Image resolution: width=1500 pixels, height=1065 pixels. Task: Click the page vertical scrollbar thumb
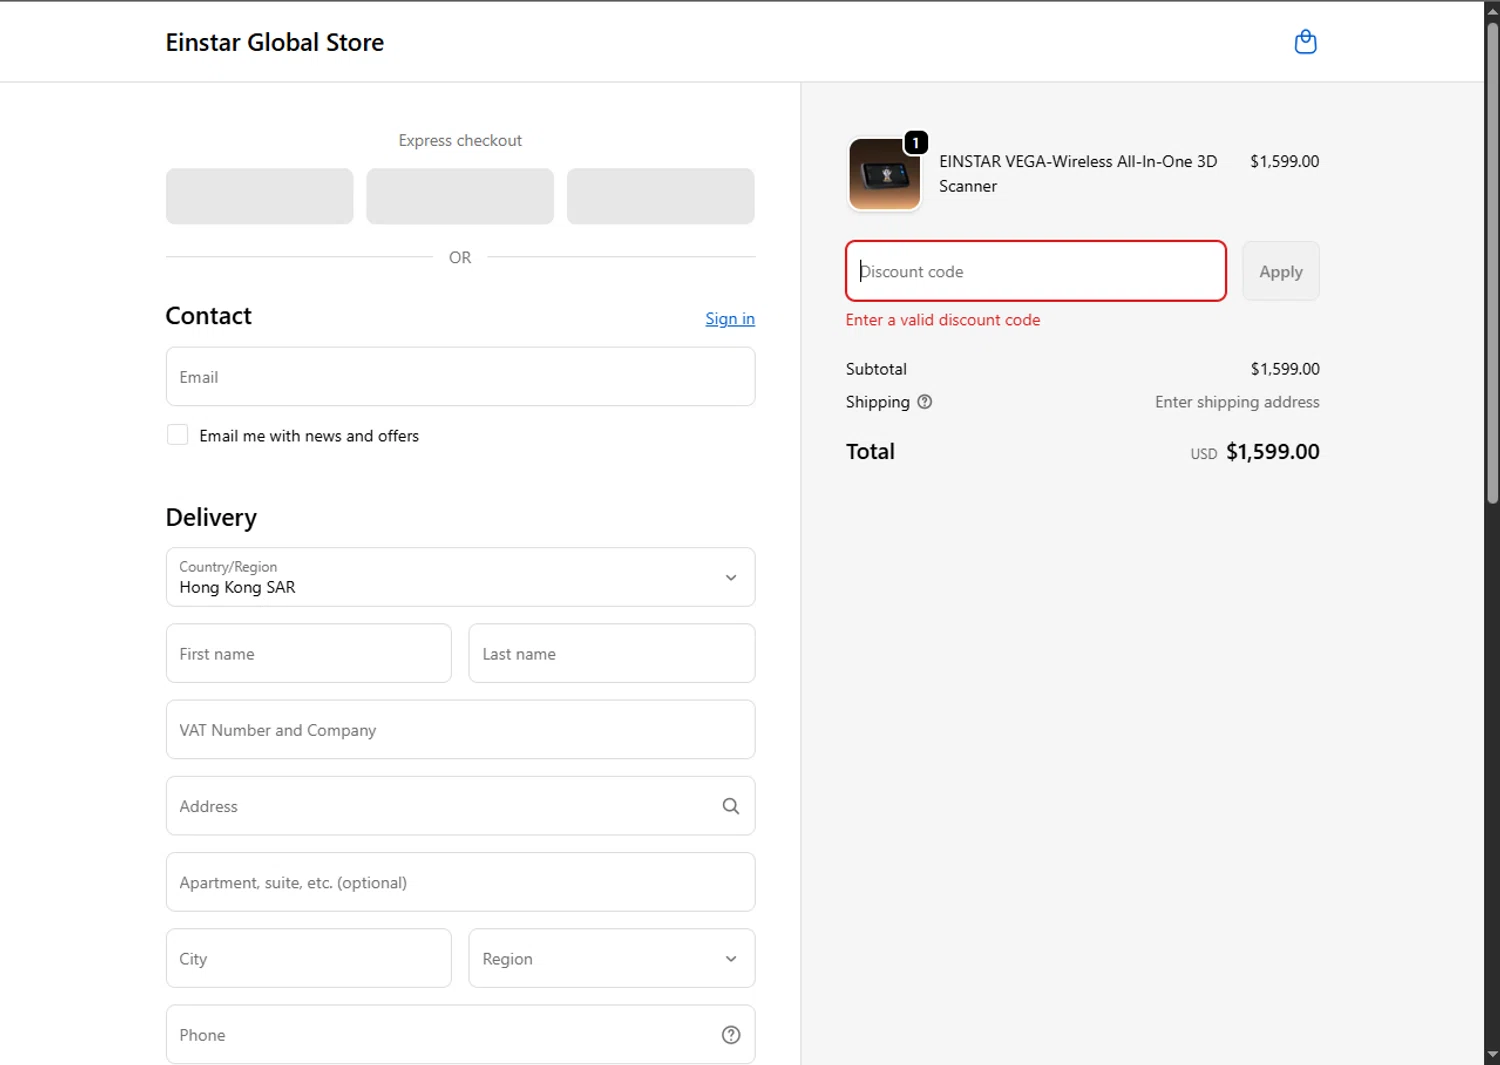coord(1492,262)
